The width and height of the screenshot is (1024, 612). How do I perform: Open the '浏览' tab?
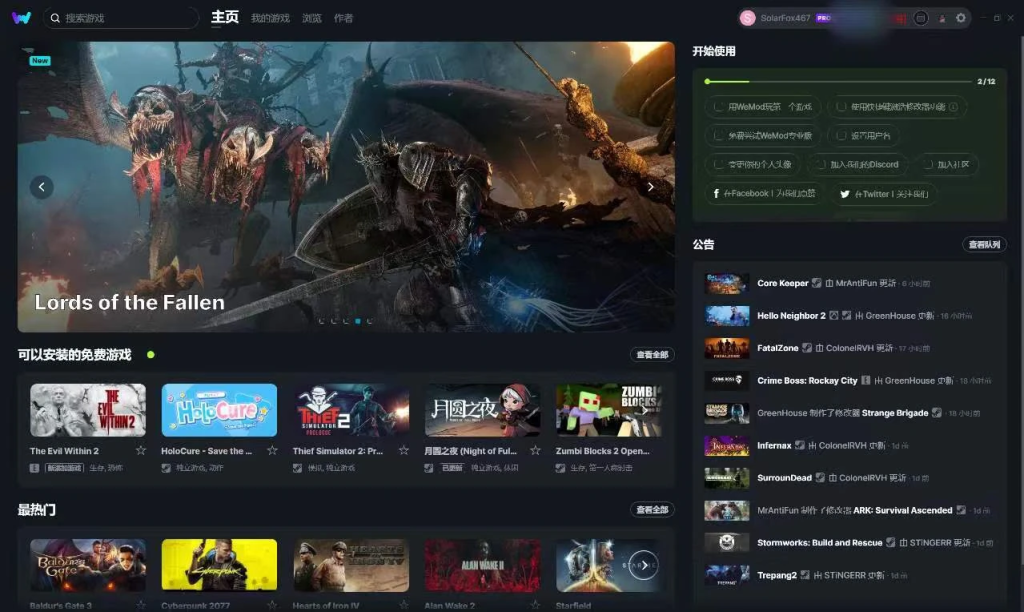point(312,18)
